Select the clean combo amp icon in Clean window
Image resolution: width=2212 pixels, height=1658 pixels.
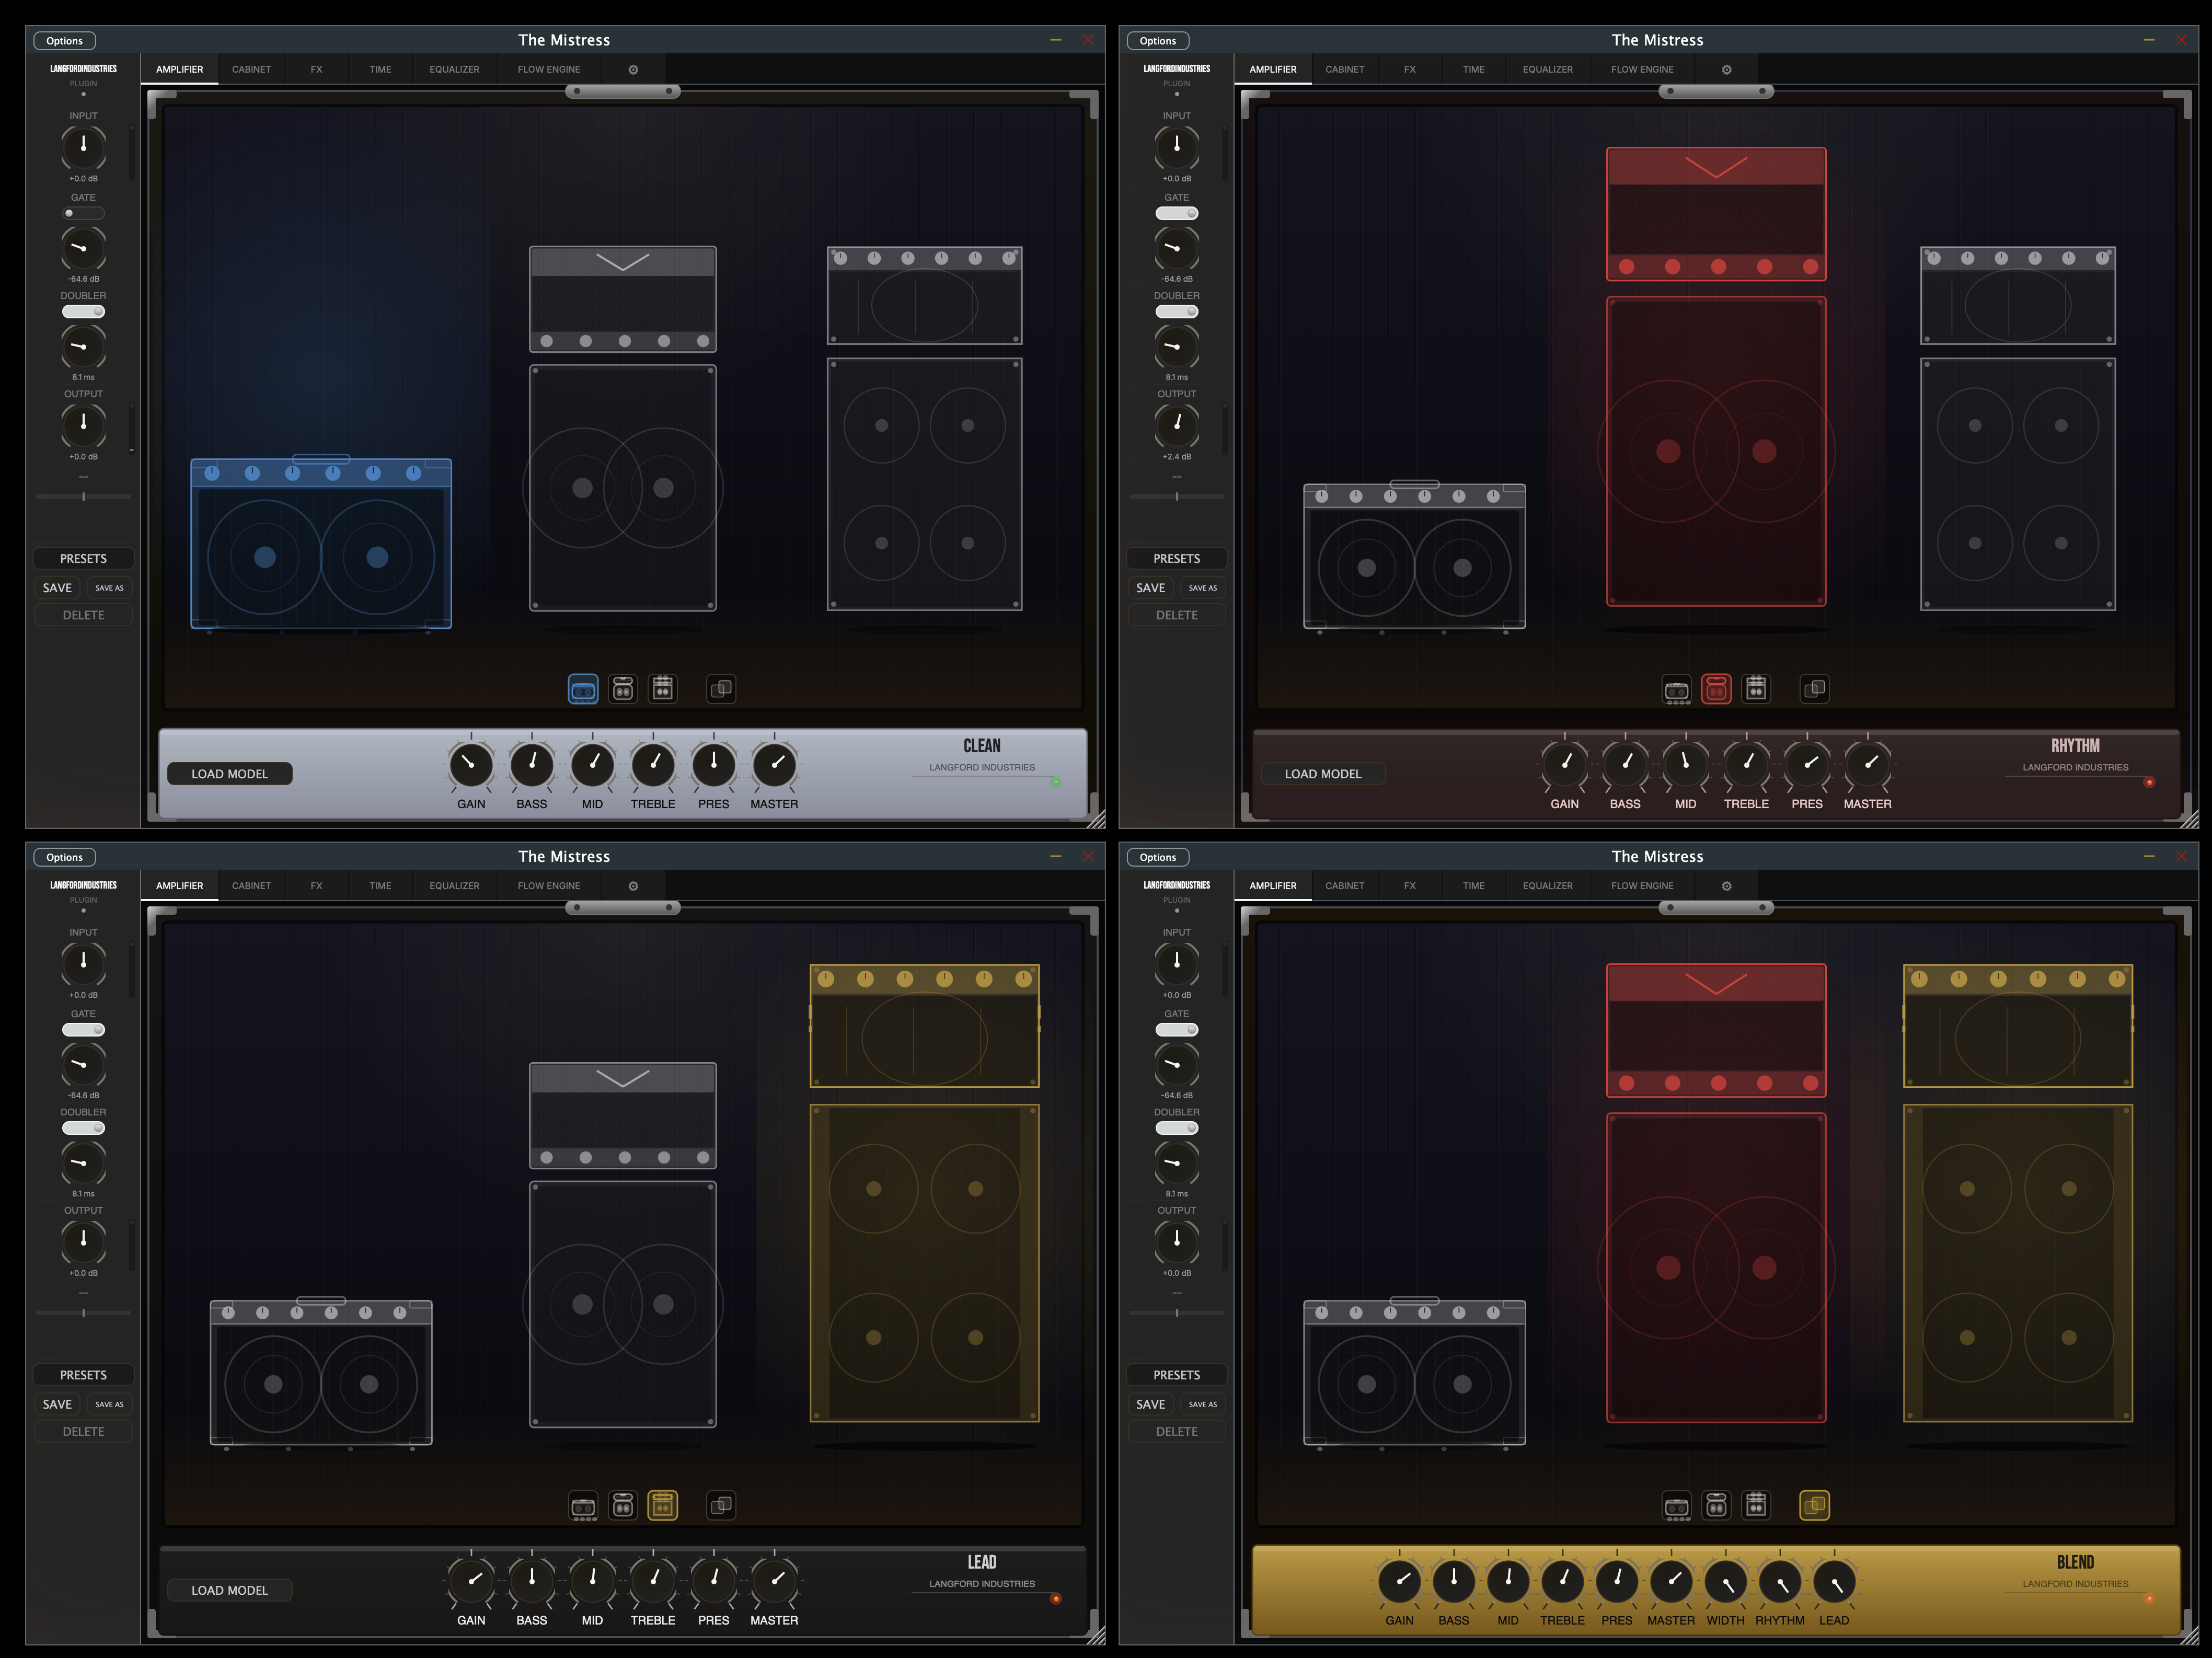pyautogui.click(x=583, y=689)
